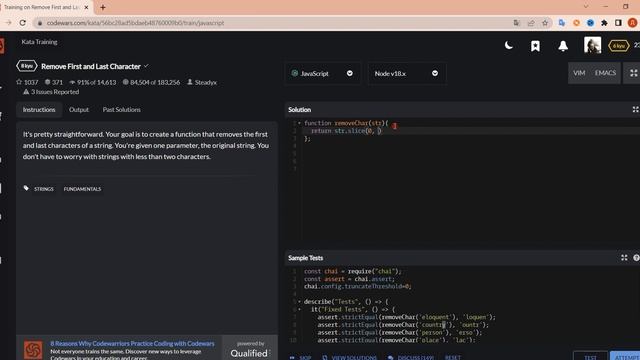Open the 8 Reasons Why Codewarriors Practice link

pos(132,343)
